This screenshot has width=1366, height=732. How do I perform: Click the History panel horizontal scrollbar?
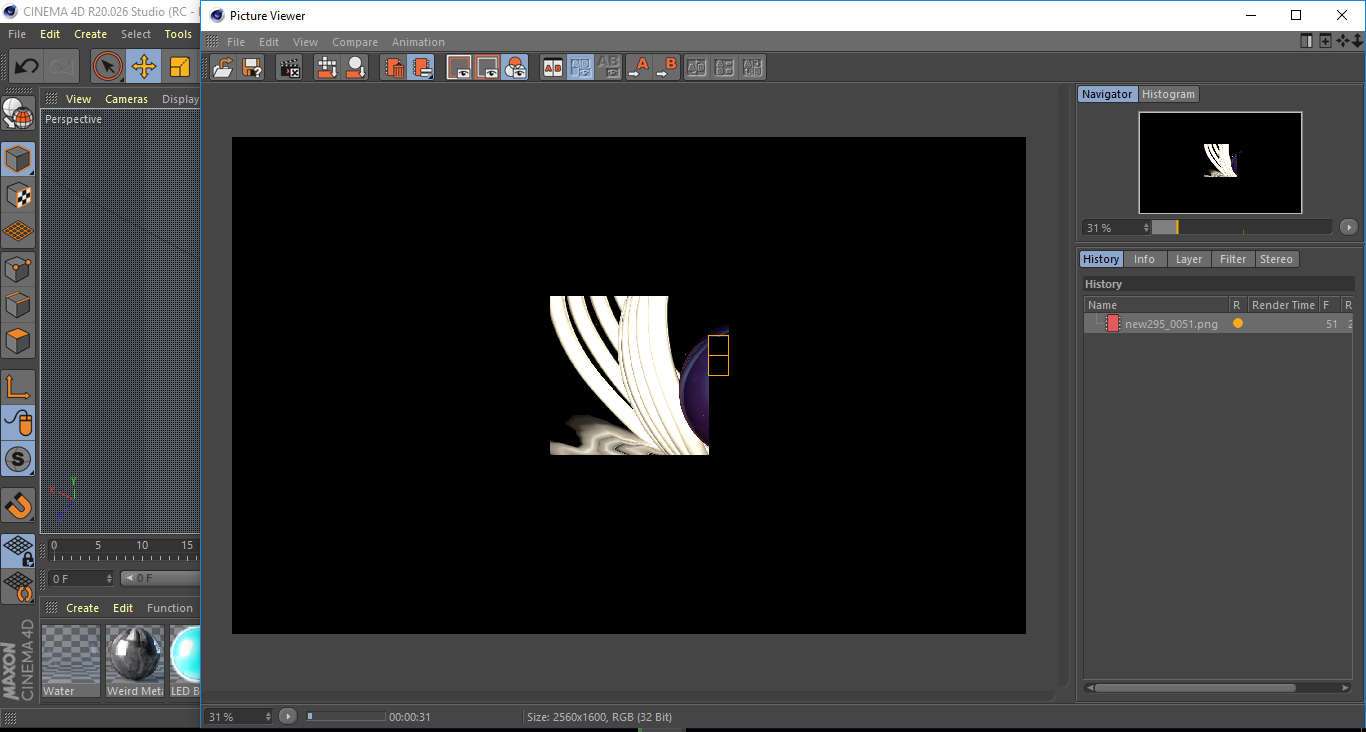(x=1196, y=688)
